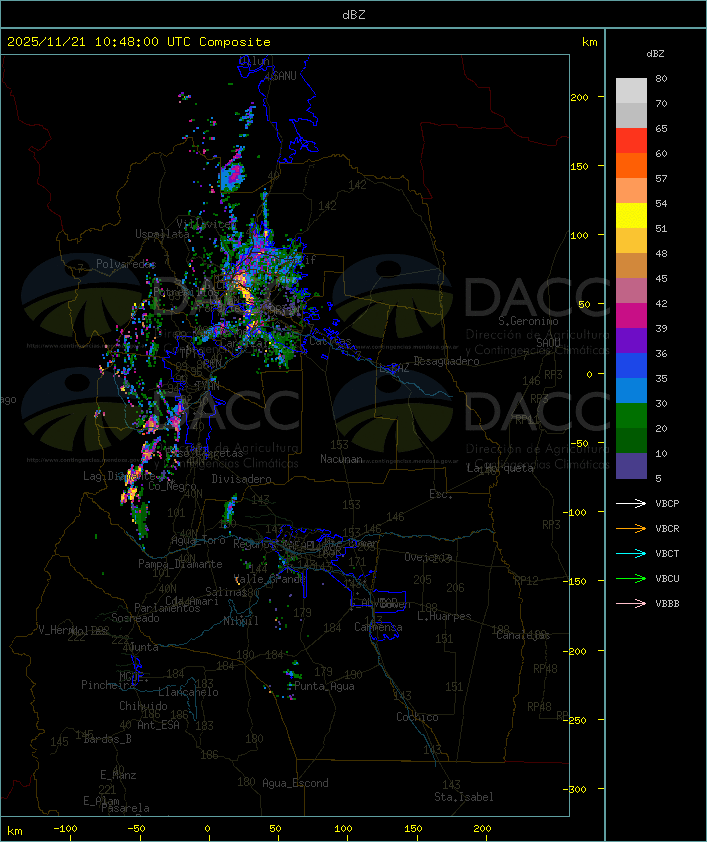Click the Pampa_Diamante map label

click(180, 564)
